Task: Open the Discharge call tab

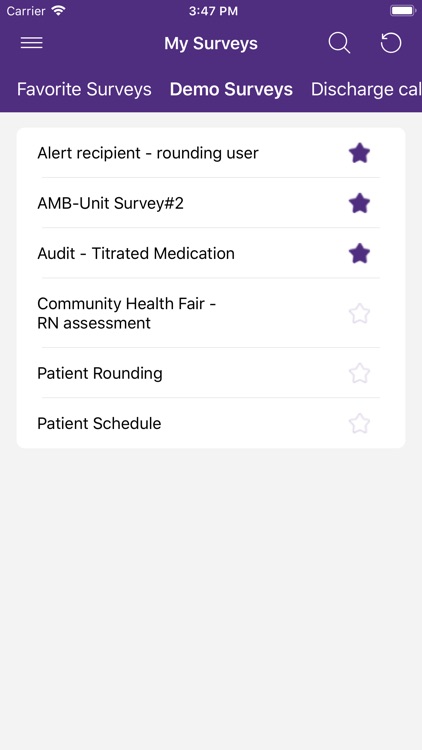Action: (x=366, y=89)
